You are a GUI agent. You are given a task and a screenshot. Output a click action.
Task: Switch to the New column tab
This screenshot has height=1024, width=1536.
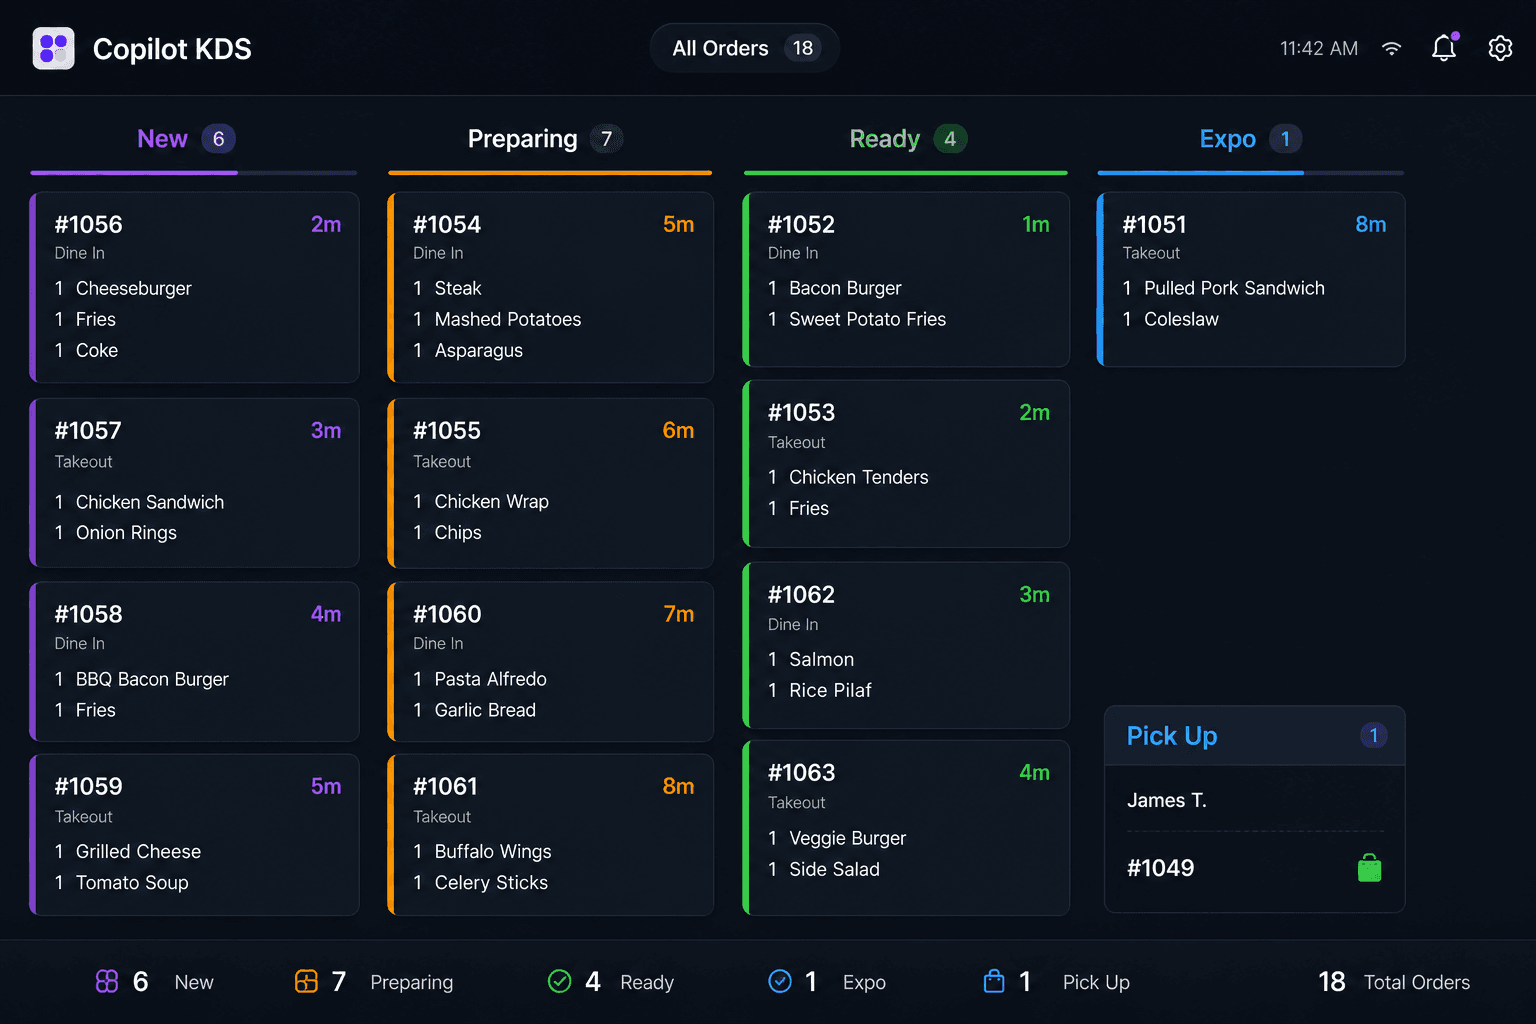(x=186, y=139)
